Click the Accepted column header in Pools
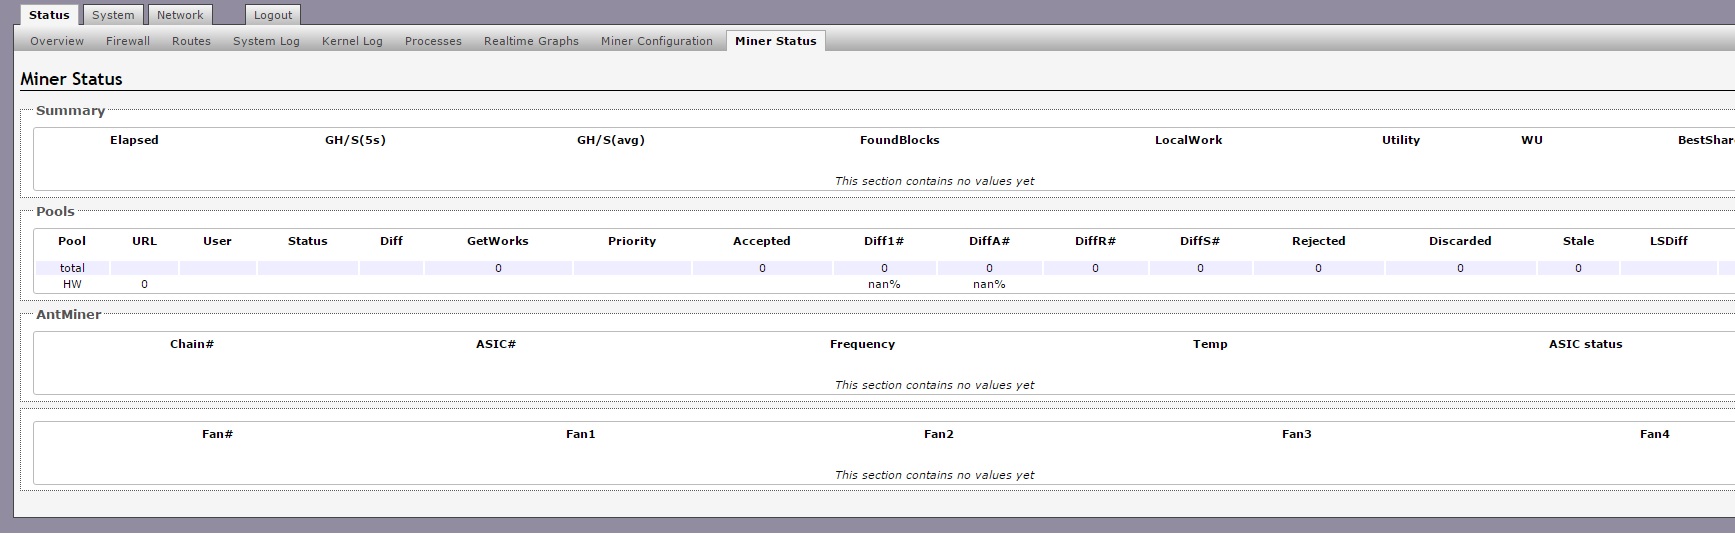Screen dimensions: 1735x534 tap(762, 241)
